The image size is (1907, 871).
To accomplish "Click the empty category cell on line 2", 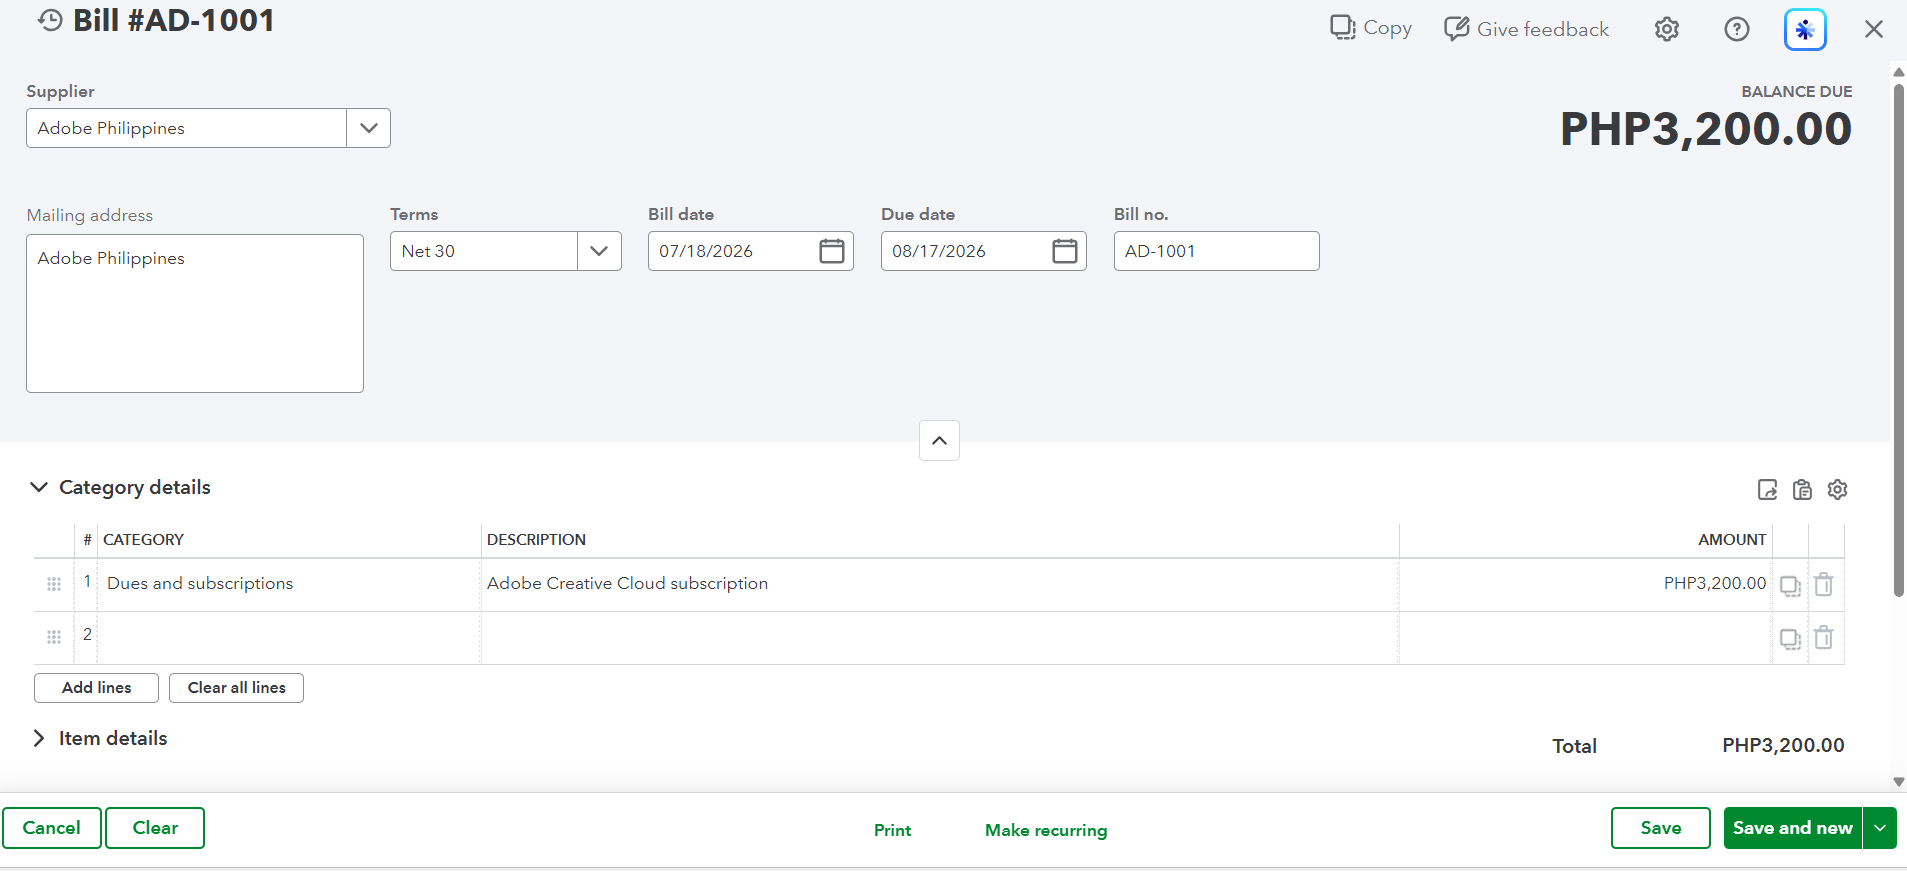I will point(289,637).
